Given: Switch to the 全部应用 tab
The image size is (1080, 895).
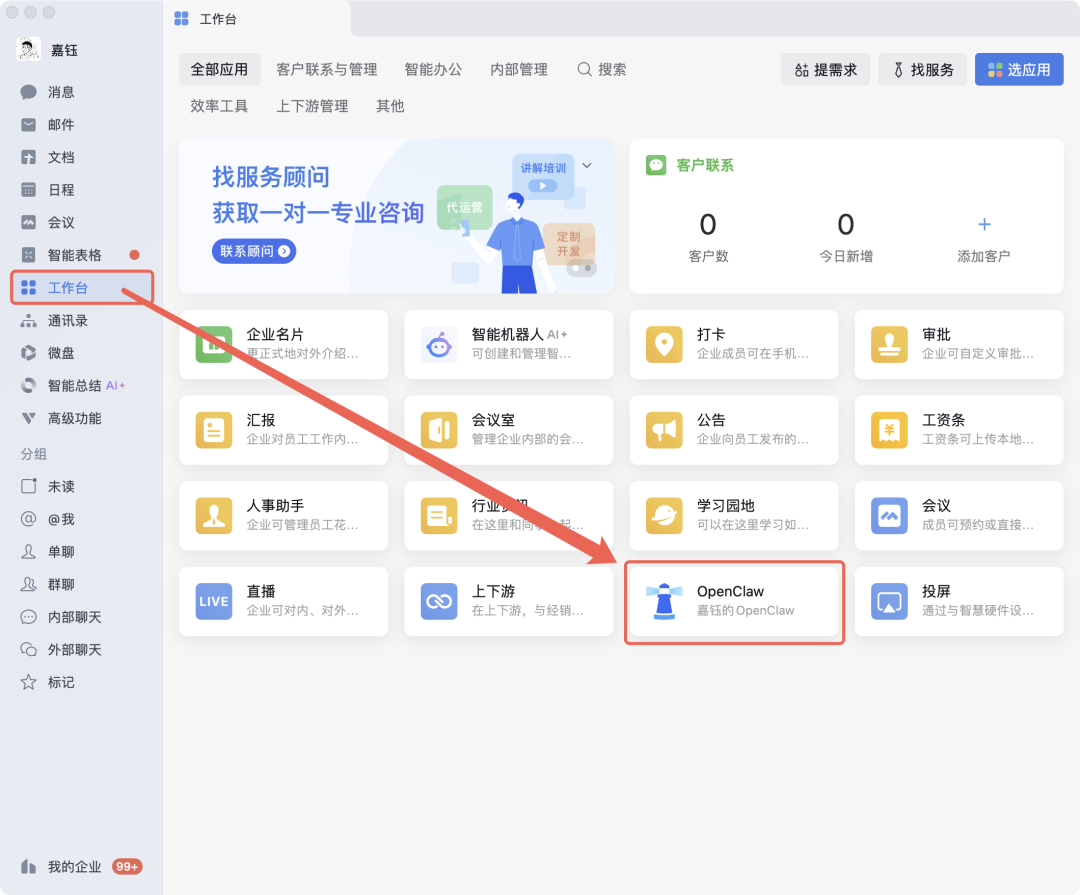Looking at the screenshot, I should pos(219,69).
